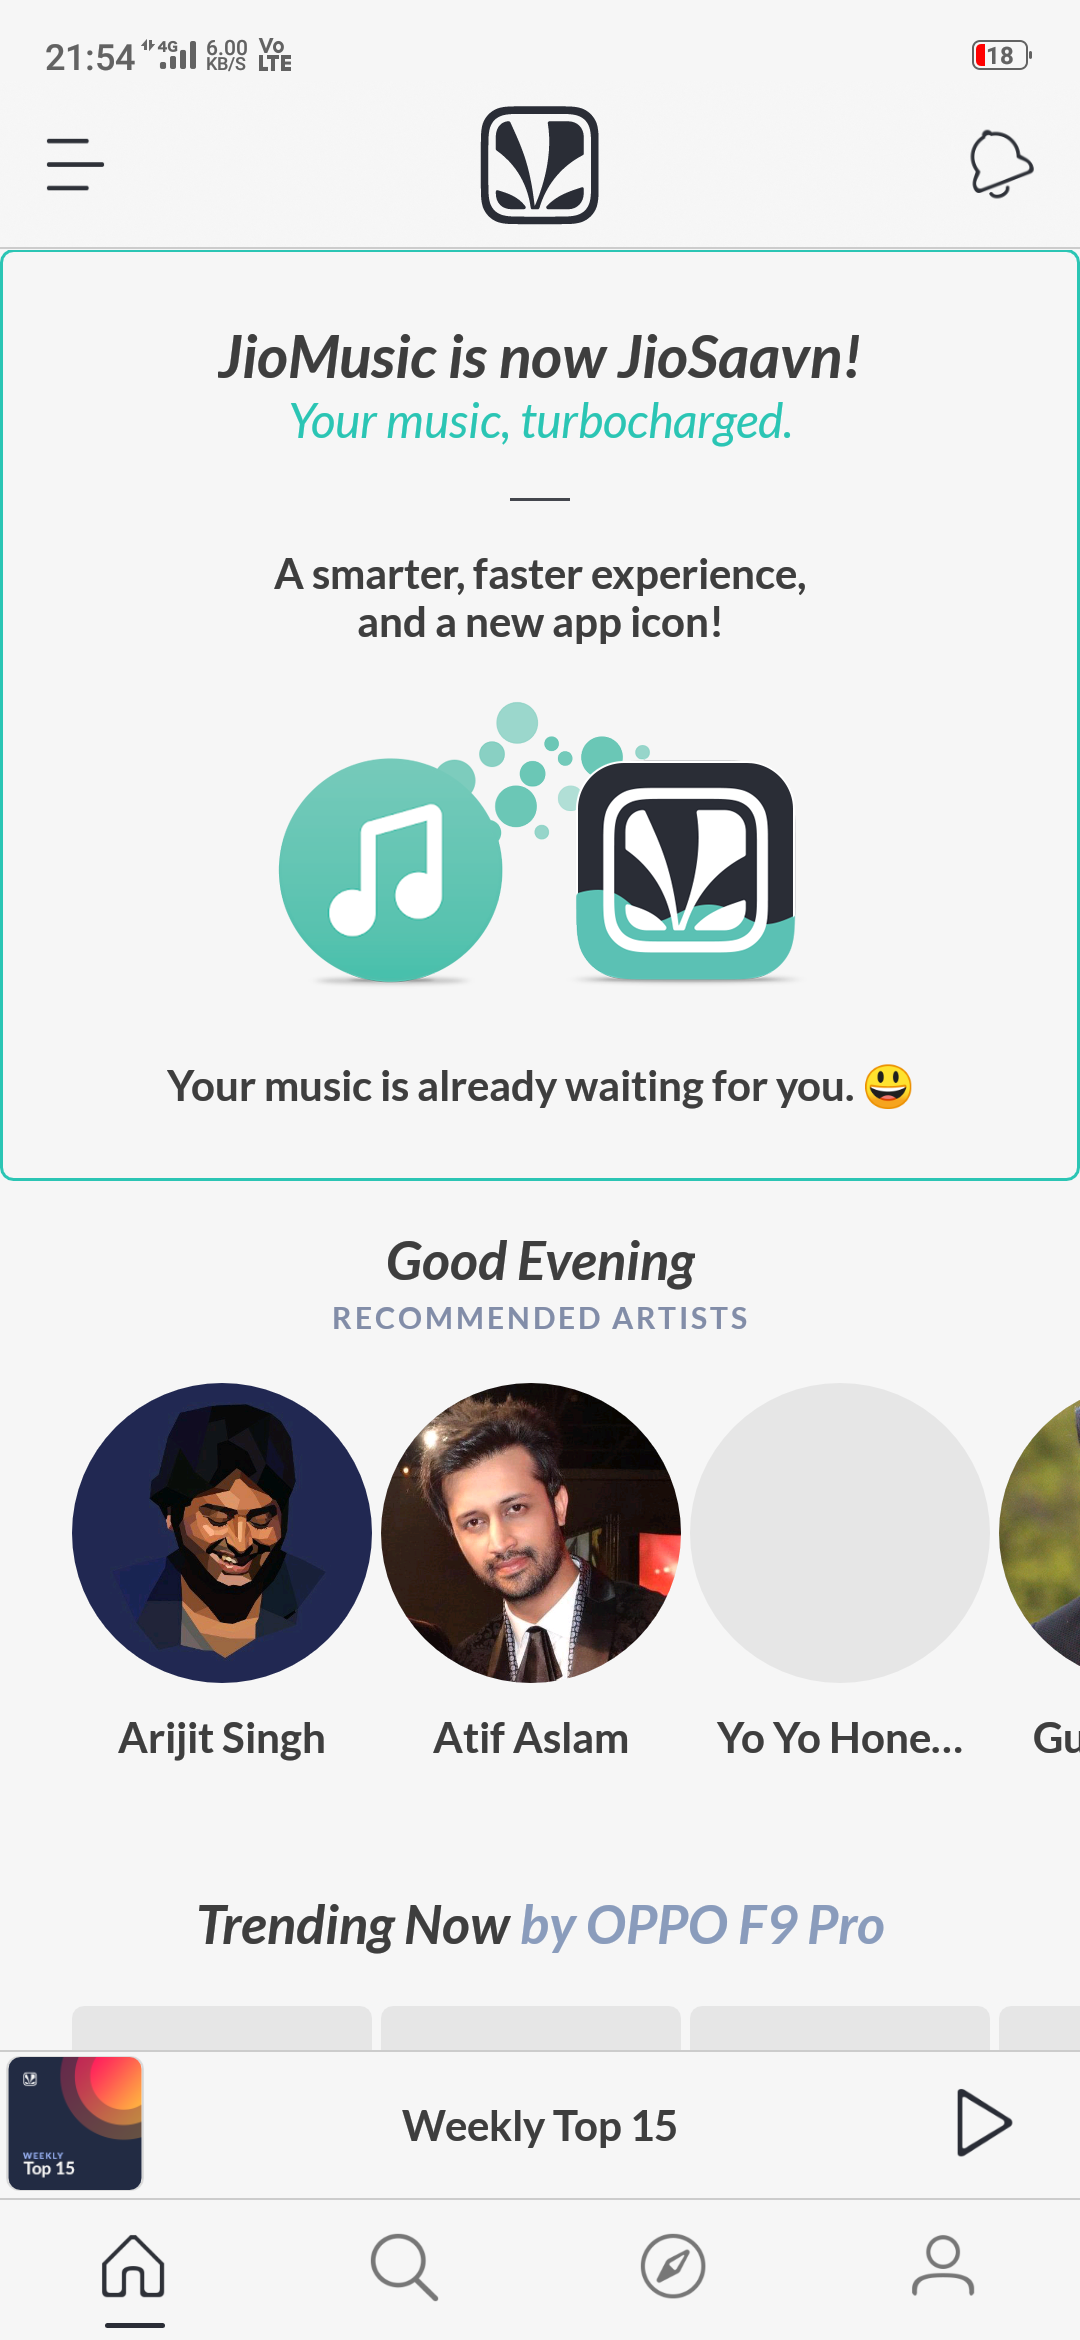The width and height of the screenshot is (1080, 2340).
Task: Open notifications bell icon
Action: coord(1001,164)
